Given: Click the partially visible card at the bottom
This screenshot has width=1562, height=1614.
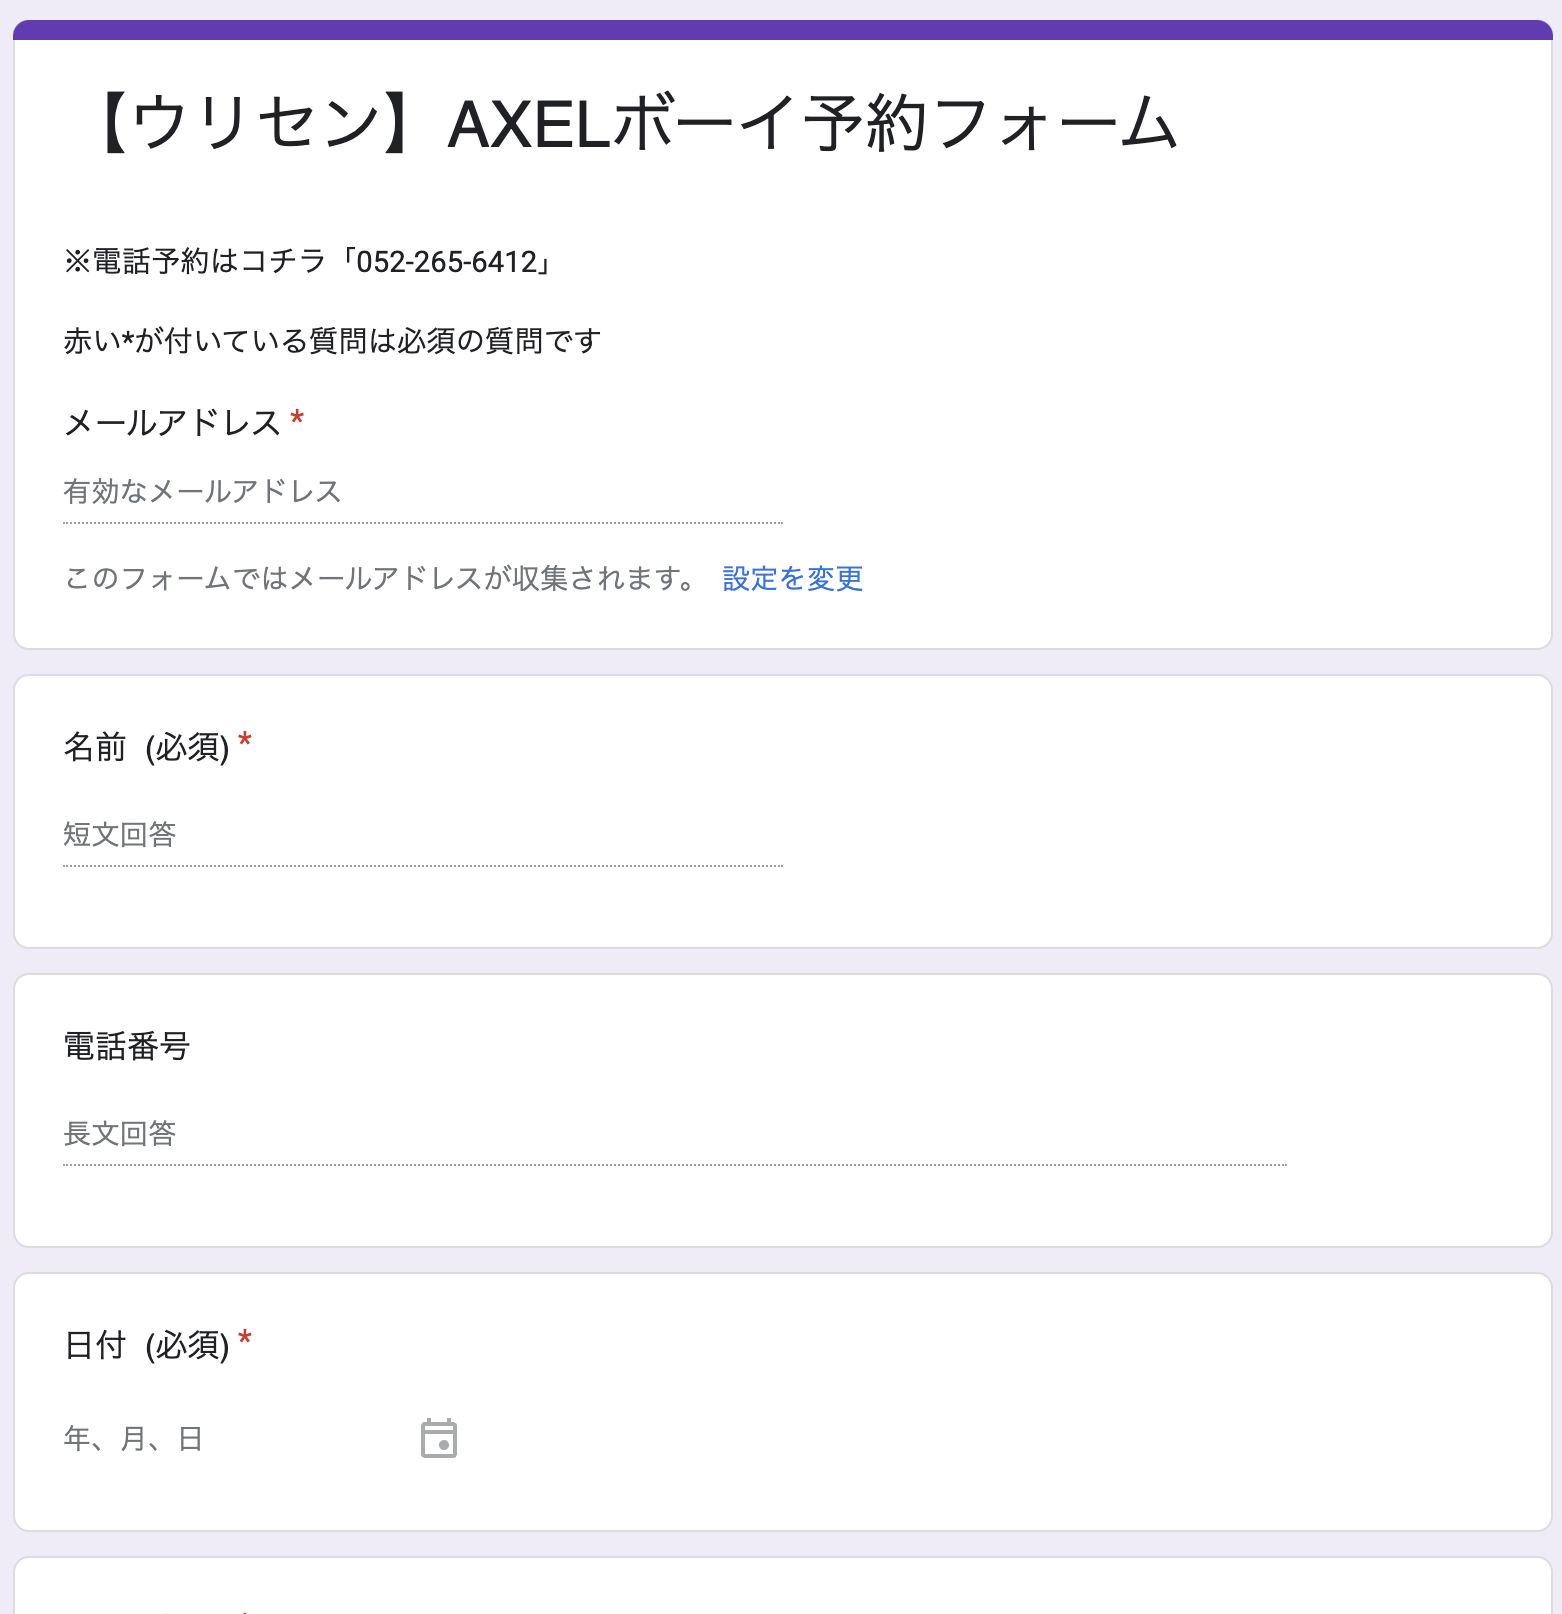Looking at the screenshot, I should coord(782,1589).
